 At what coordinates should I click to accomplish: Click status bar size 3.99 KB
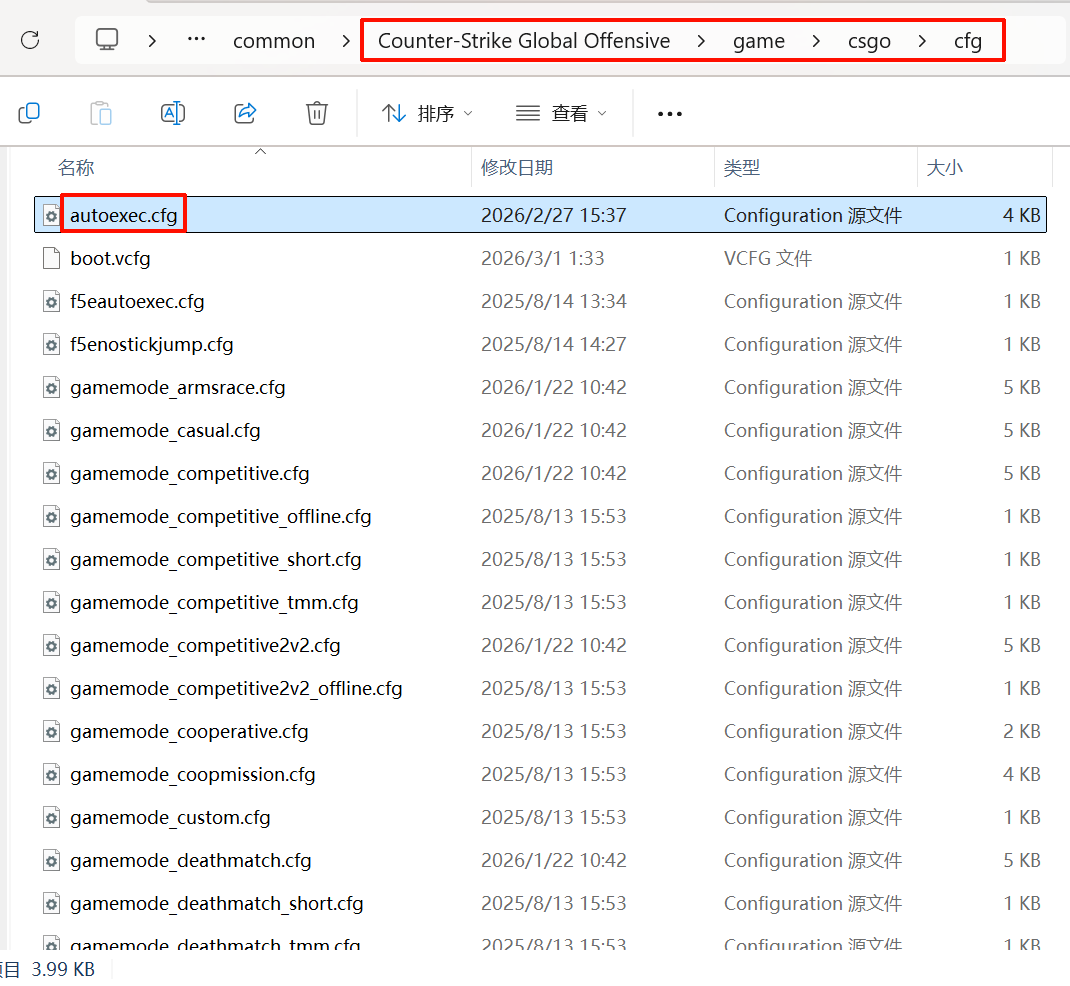[x=63, y=969]
